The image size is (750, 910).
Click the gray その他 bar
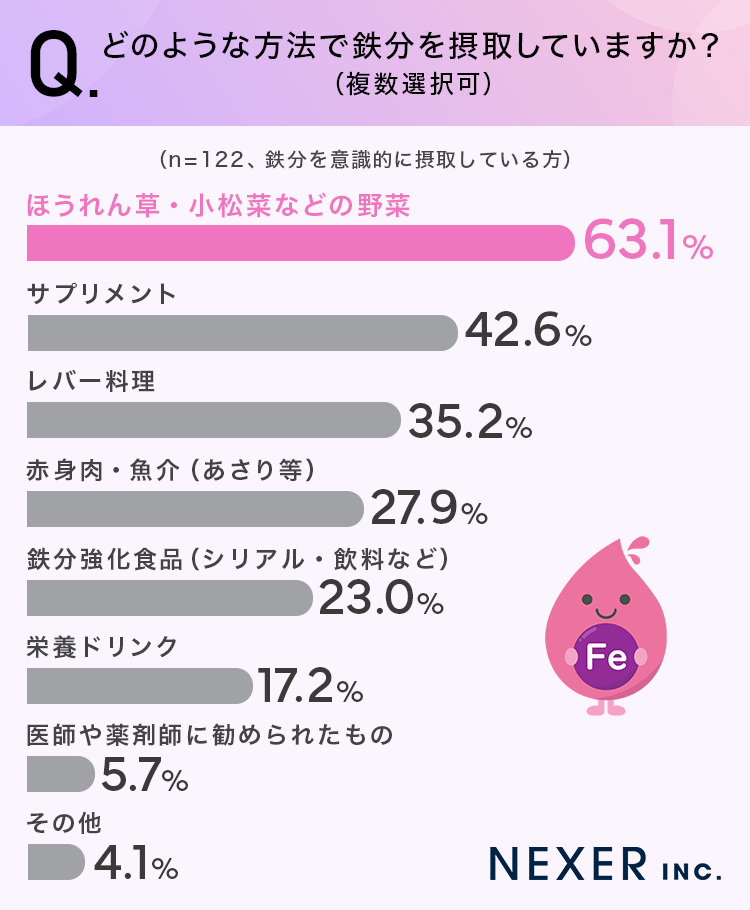coord(56,861)
